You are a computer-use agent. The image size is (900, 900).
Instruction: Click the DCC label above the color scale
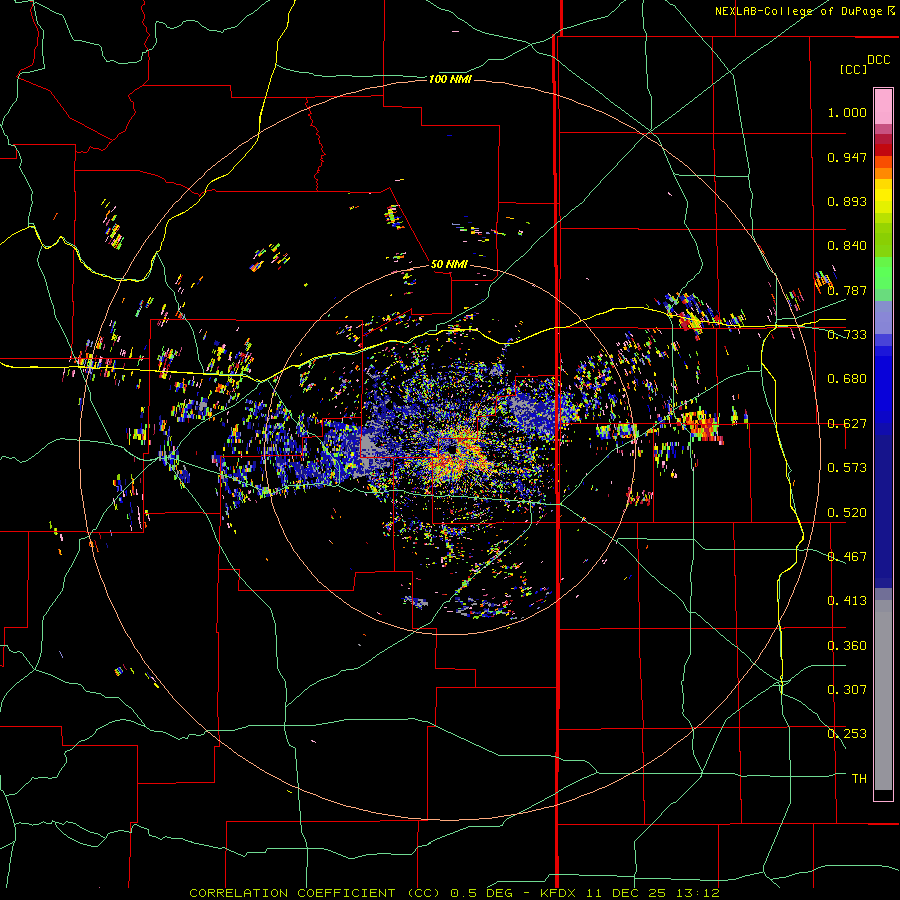[878, 60]
